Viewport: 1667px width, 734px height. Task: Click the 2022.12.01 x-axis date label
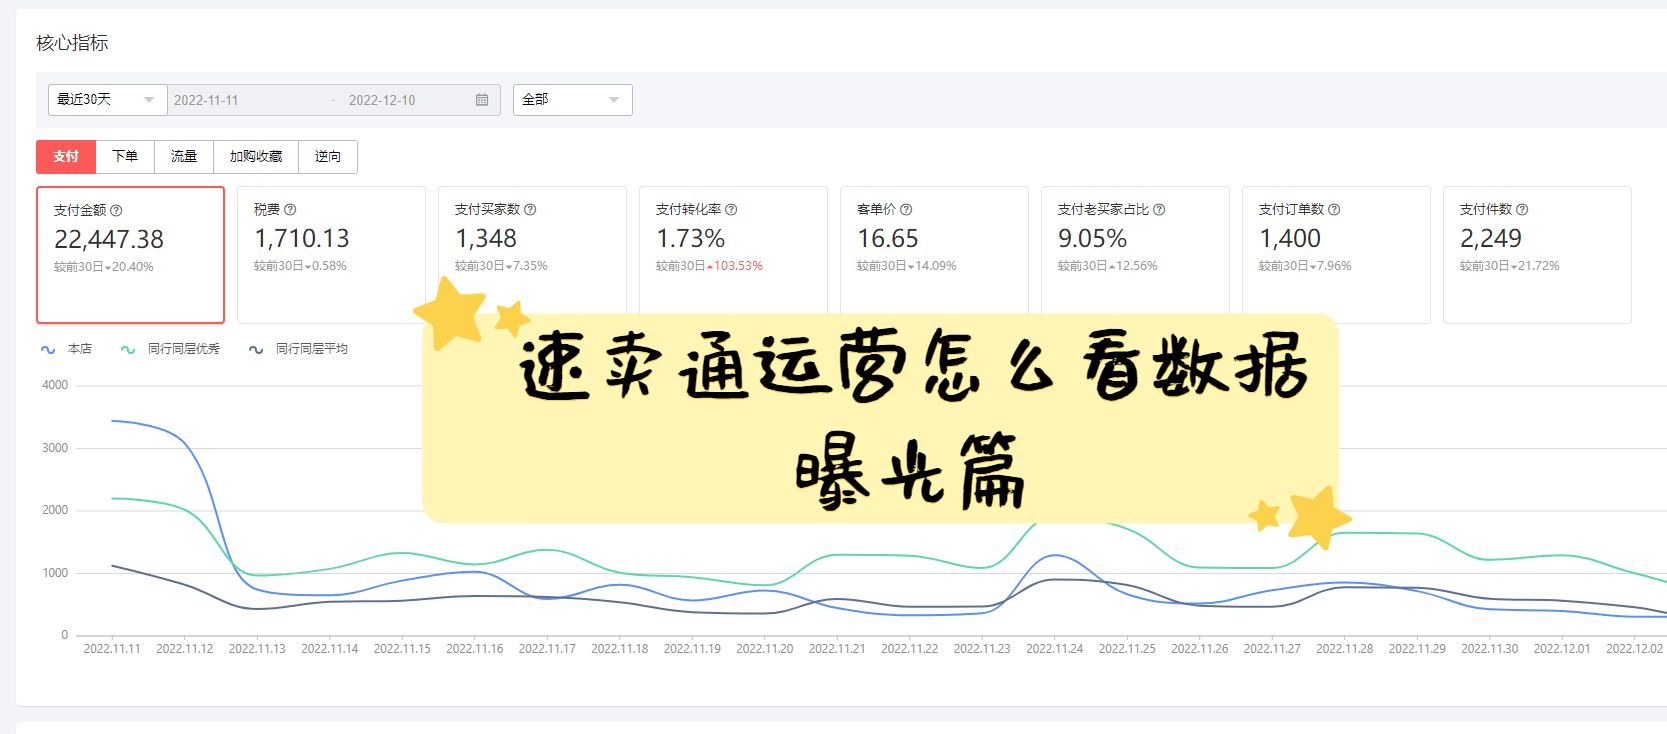(x=1562, y=649)
